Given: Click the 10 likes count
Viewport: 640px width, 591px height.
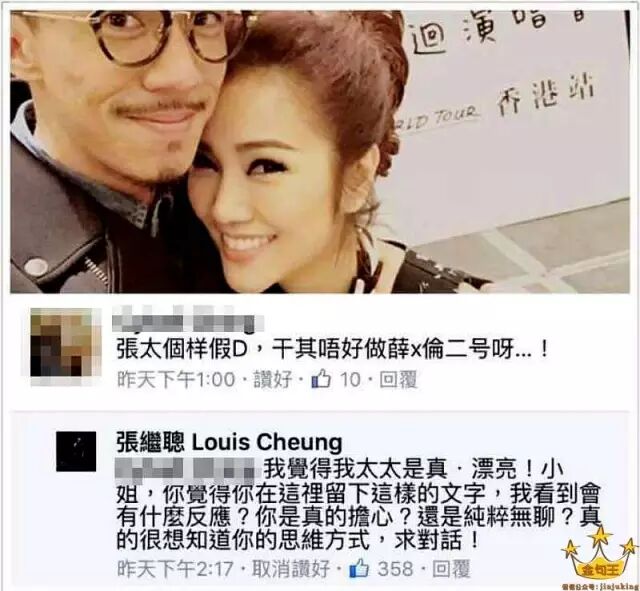Looking at the screenshot, I should pos(351,380).
